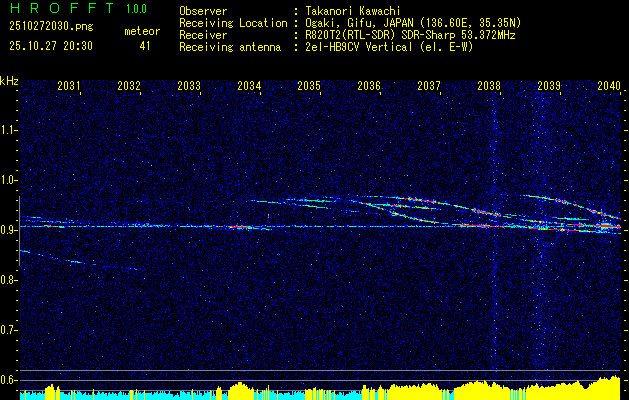Click location text Ogaki, Gifu, JAPAN
629x400 pixels.
coord(358,24)
